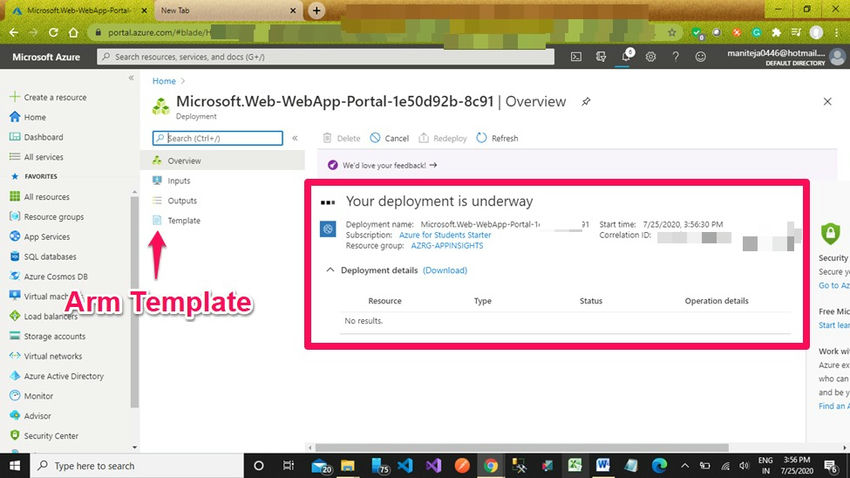850x478 pixels.
Task: Close the deployment Overview blade
Action: point(827,101)
